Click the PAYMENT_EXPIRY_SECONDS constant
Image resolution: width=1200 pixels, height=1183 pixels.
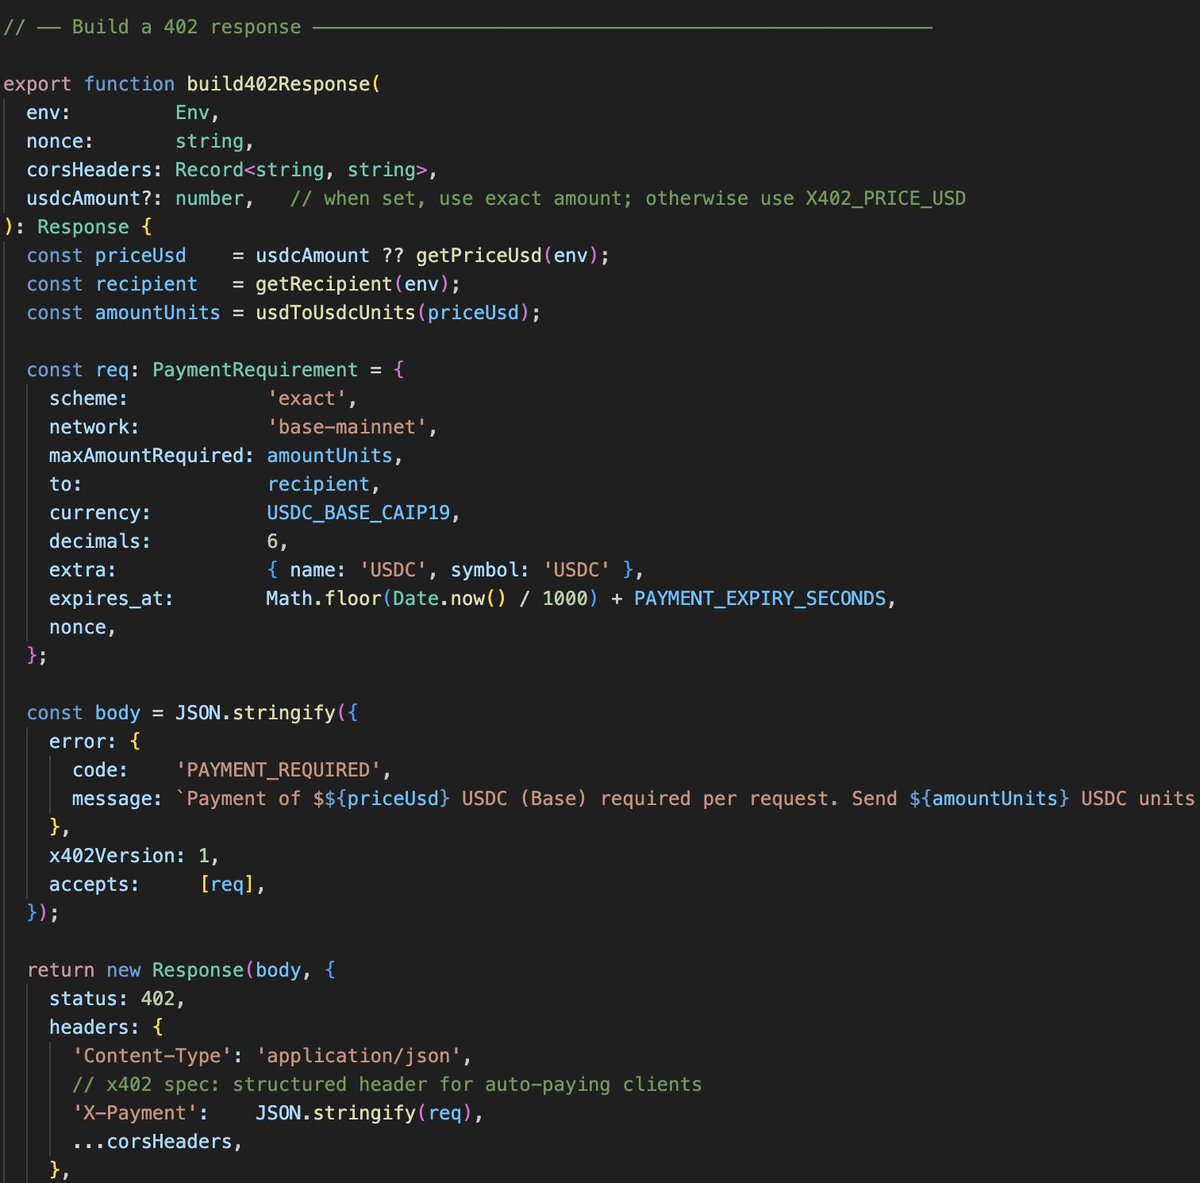pos(760,598)
